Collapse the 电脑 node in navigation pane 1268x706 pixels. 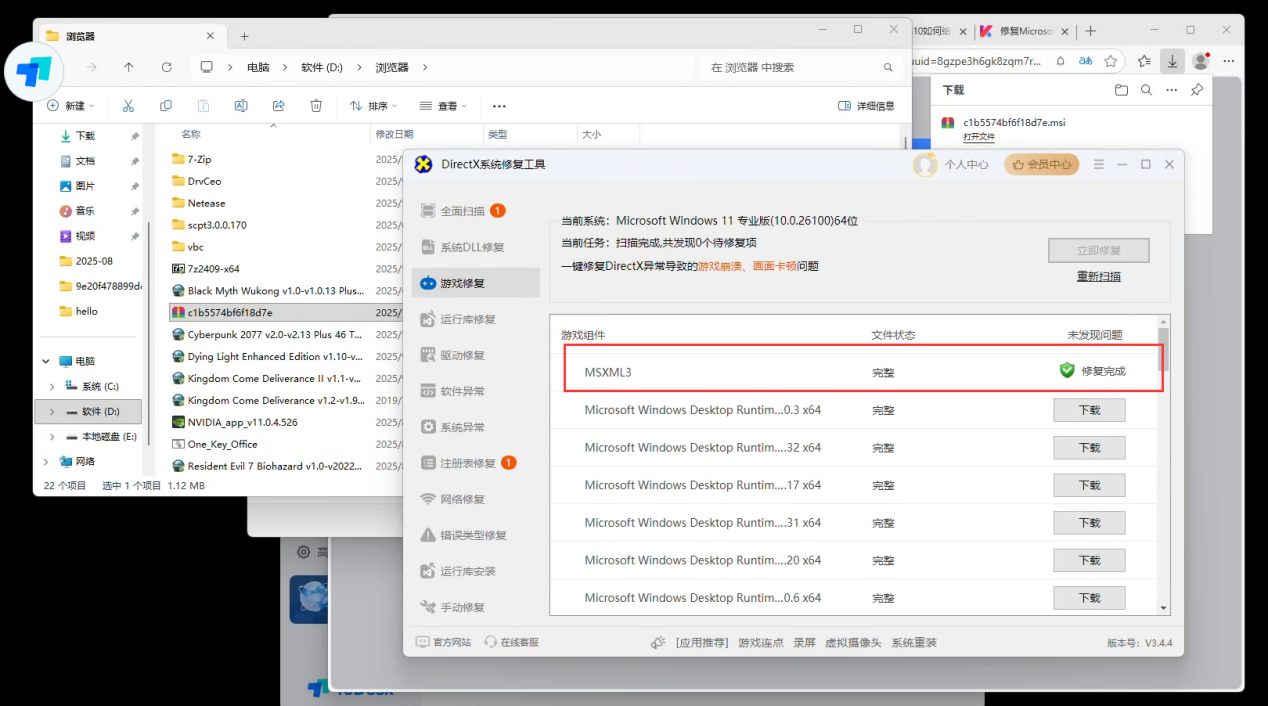45,361
